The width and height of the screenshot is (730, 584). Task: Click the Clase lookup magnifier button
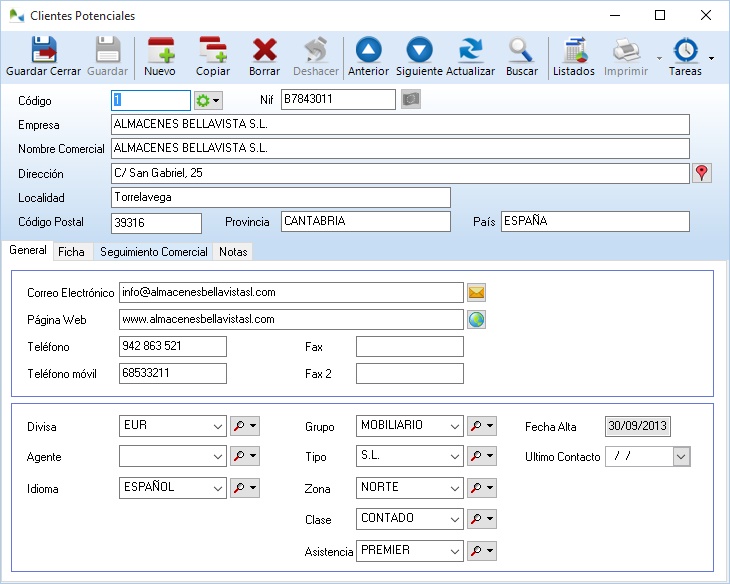pyautogui.click(x=482, y=519)
